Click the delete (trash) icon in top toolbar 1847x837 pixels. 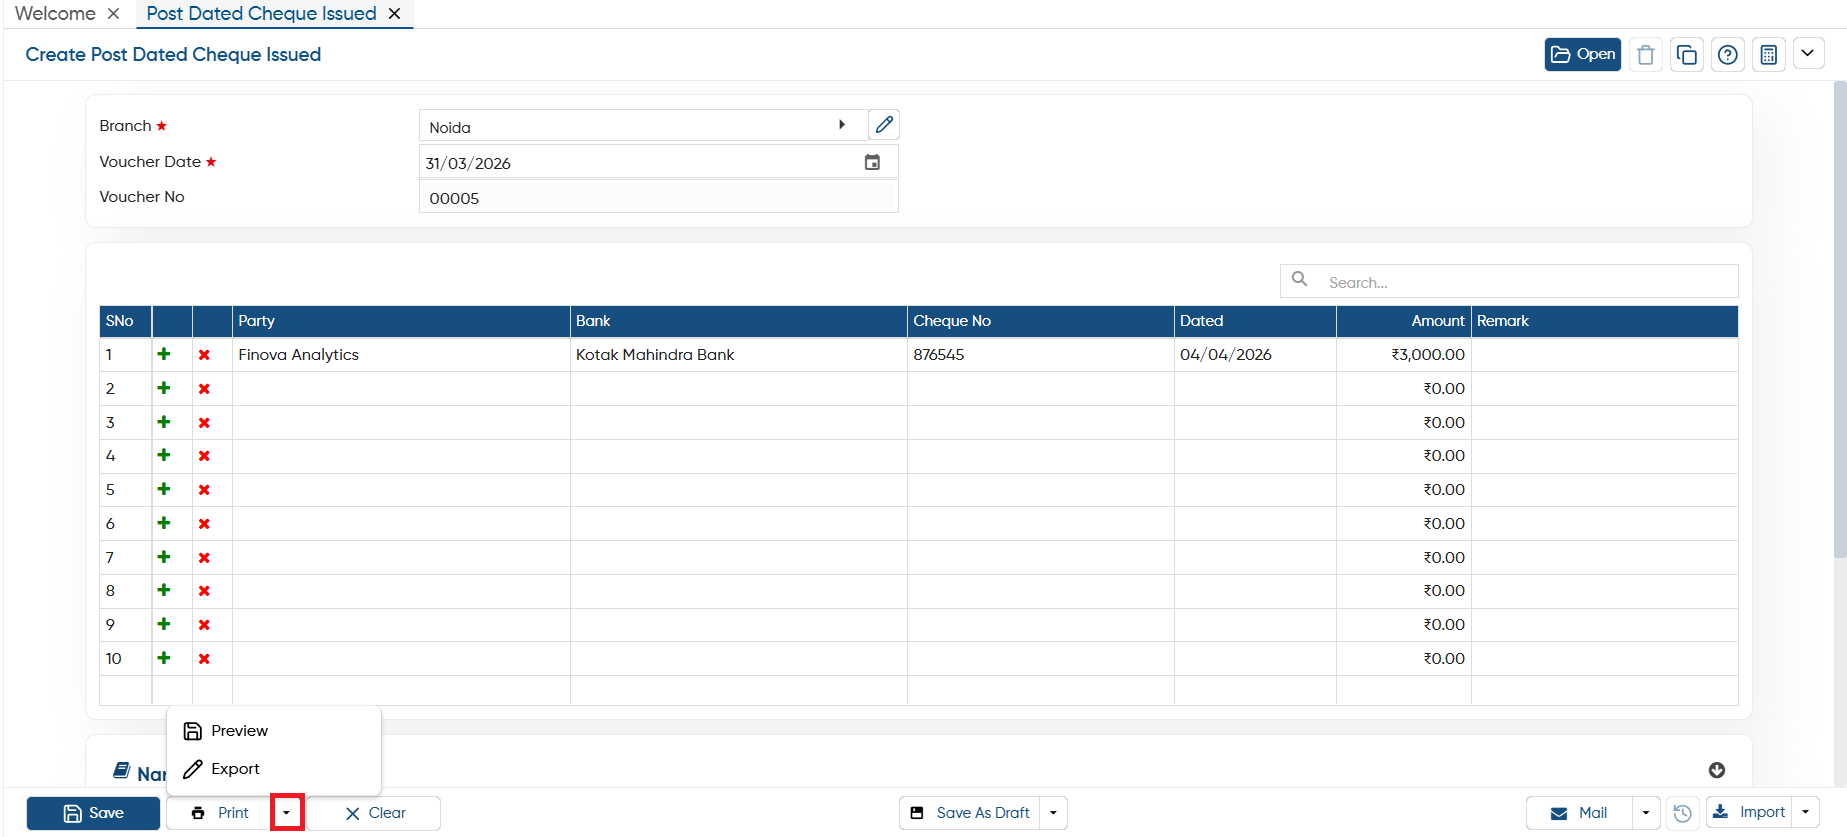pyautogui.click(x=1646, y=55)
